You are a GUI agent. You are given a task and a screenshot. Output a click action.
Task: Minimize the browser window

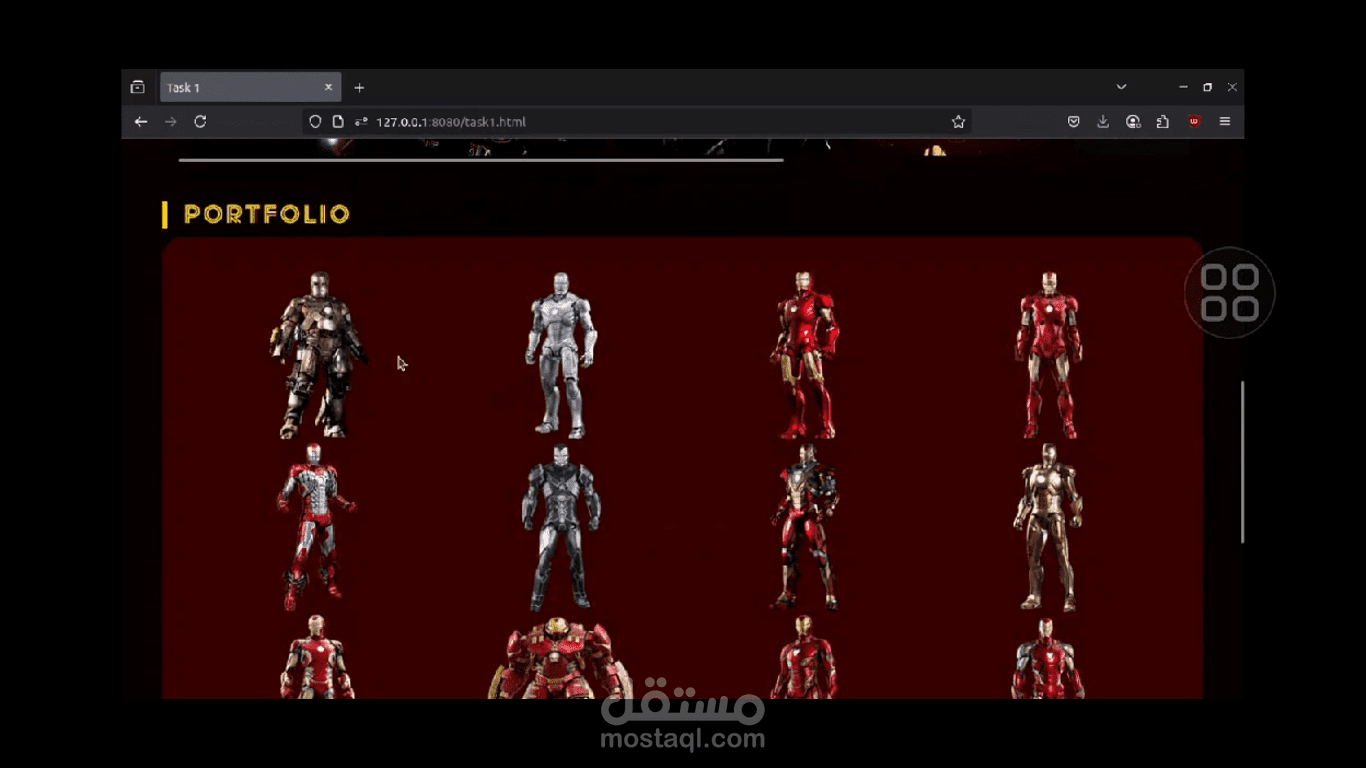[x=1183, y=87]
